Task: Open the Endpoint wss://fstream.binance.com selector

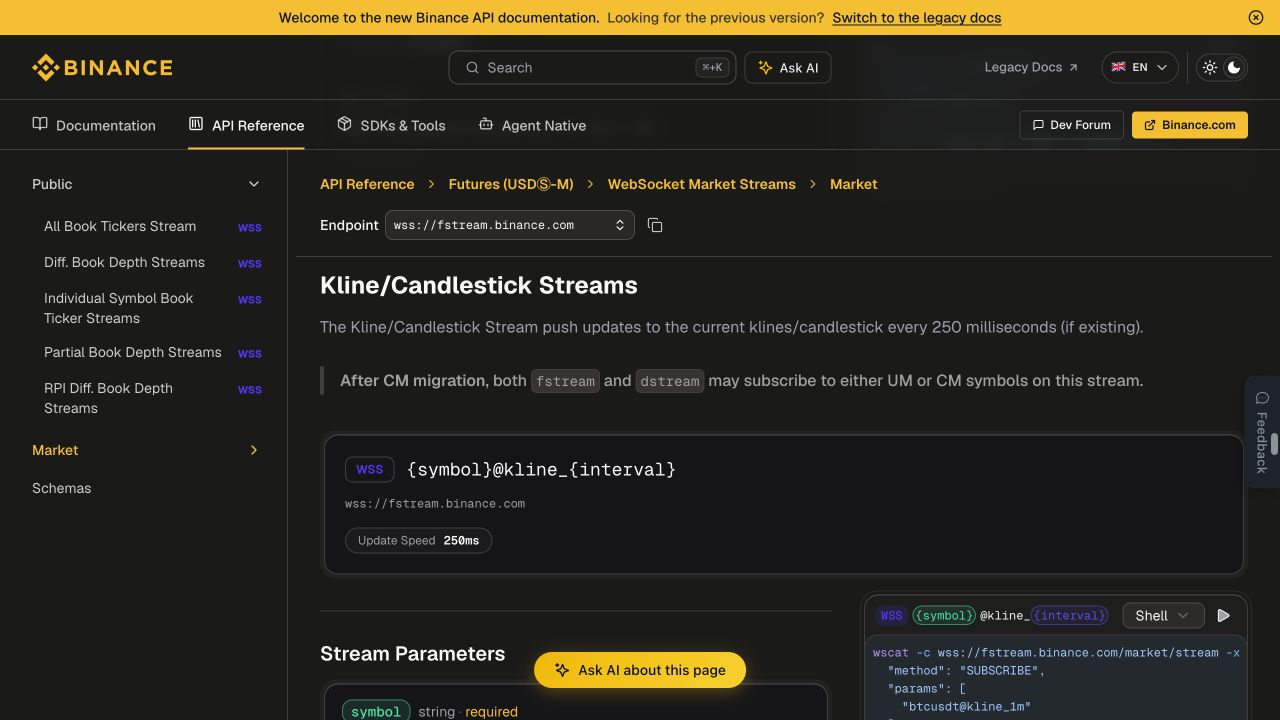Action: [x=509, y=225]
